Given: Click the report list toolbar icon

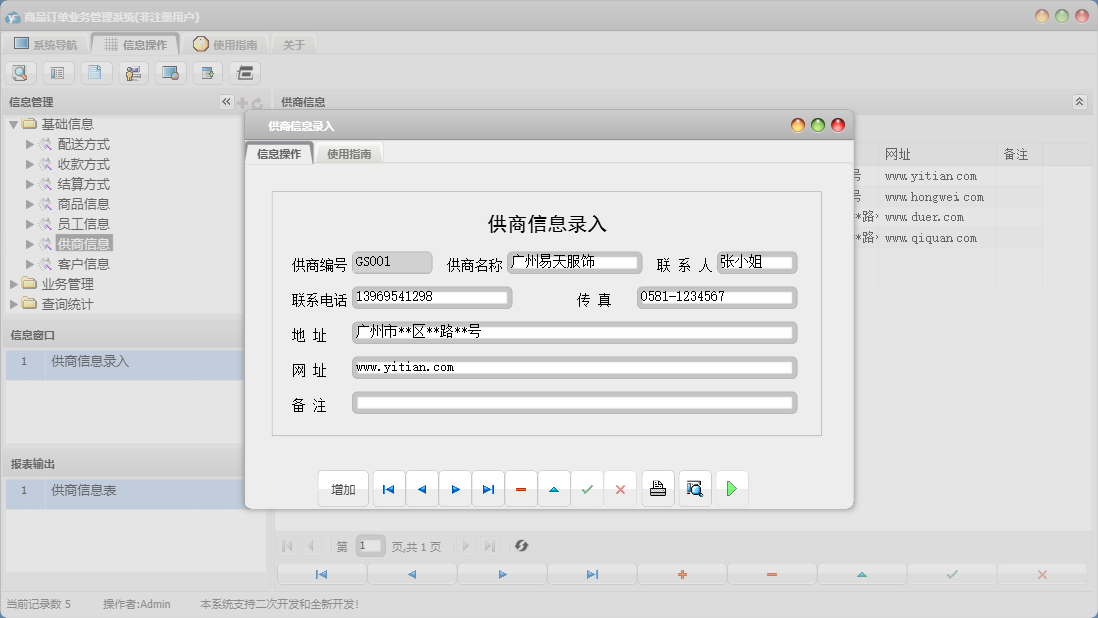Looking at the screenshot, I should (57, 72).
